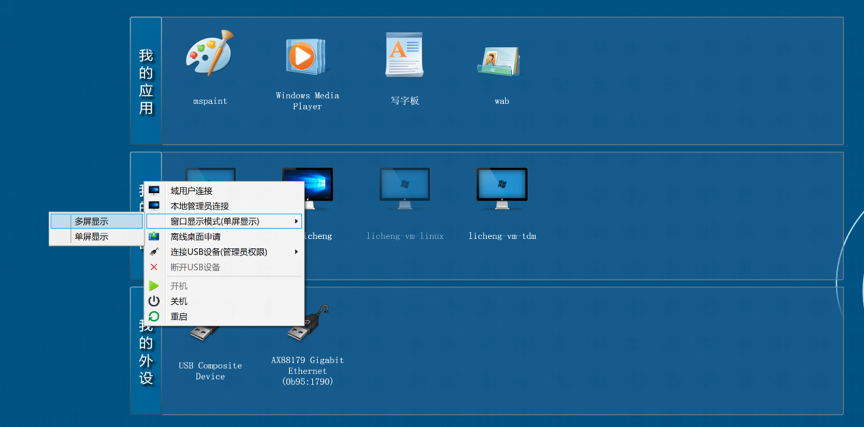Click 关机 to shut down
This screenshot has height=427, width=864.
click(x=179, y=301)
